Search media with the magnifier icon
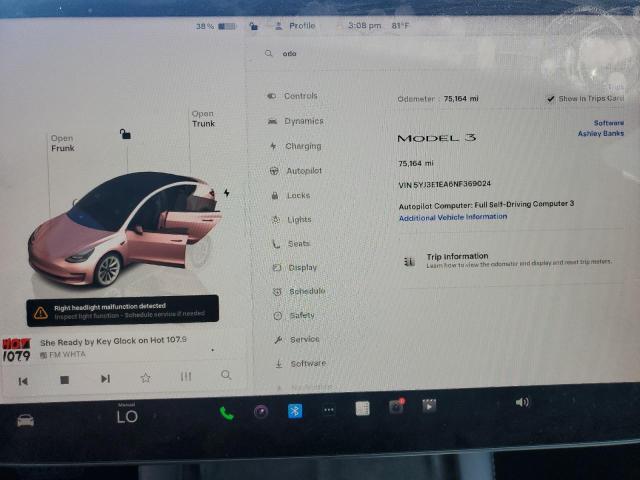Viewport: 640px width, 480px height. tap(226, 376)
